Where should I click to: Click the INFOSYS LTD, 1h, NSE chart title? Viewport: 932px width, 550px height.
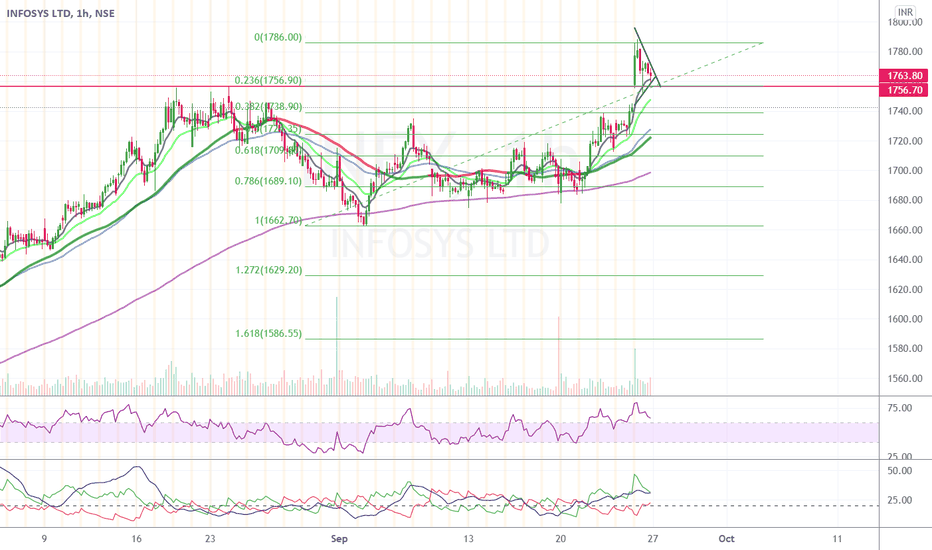(61, 13)
